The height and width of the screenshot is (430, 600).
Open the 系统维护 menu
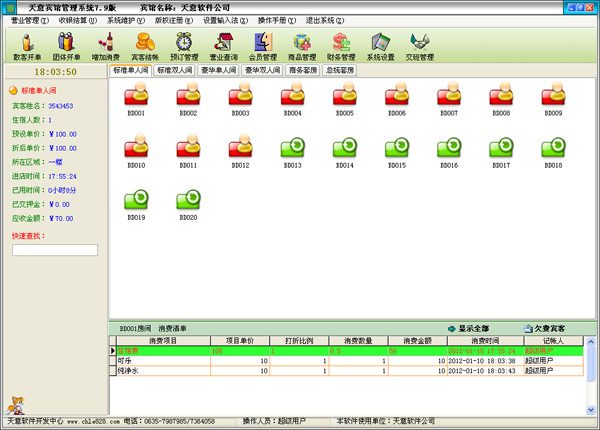pyautogui.click(x=130, y=20)
